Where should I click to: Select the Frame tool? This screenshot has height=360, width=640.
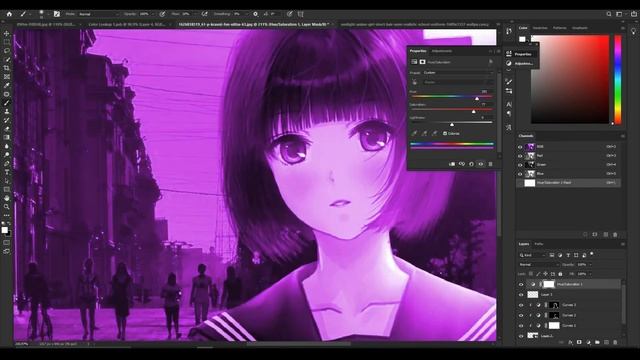pyautogui.click(x=7, y=77)
